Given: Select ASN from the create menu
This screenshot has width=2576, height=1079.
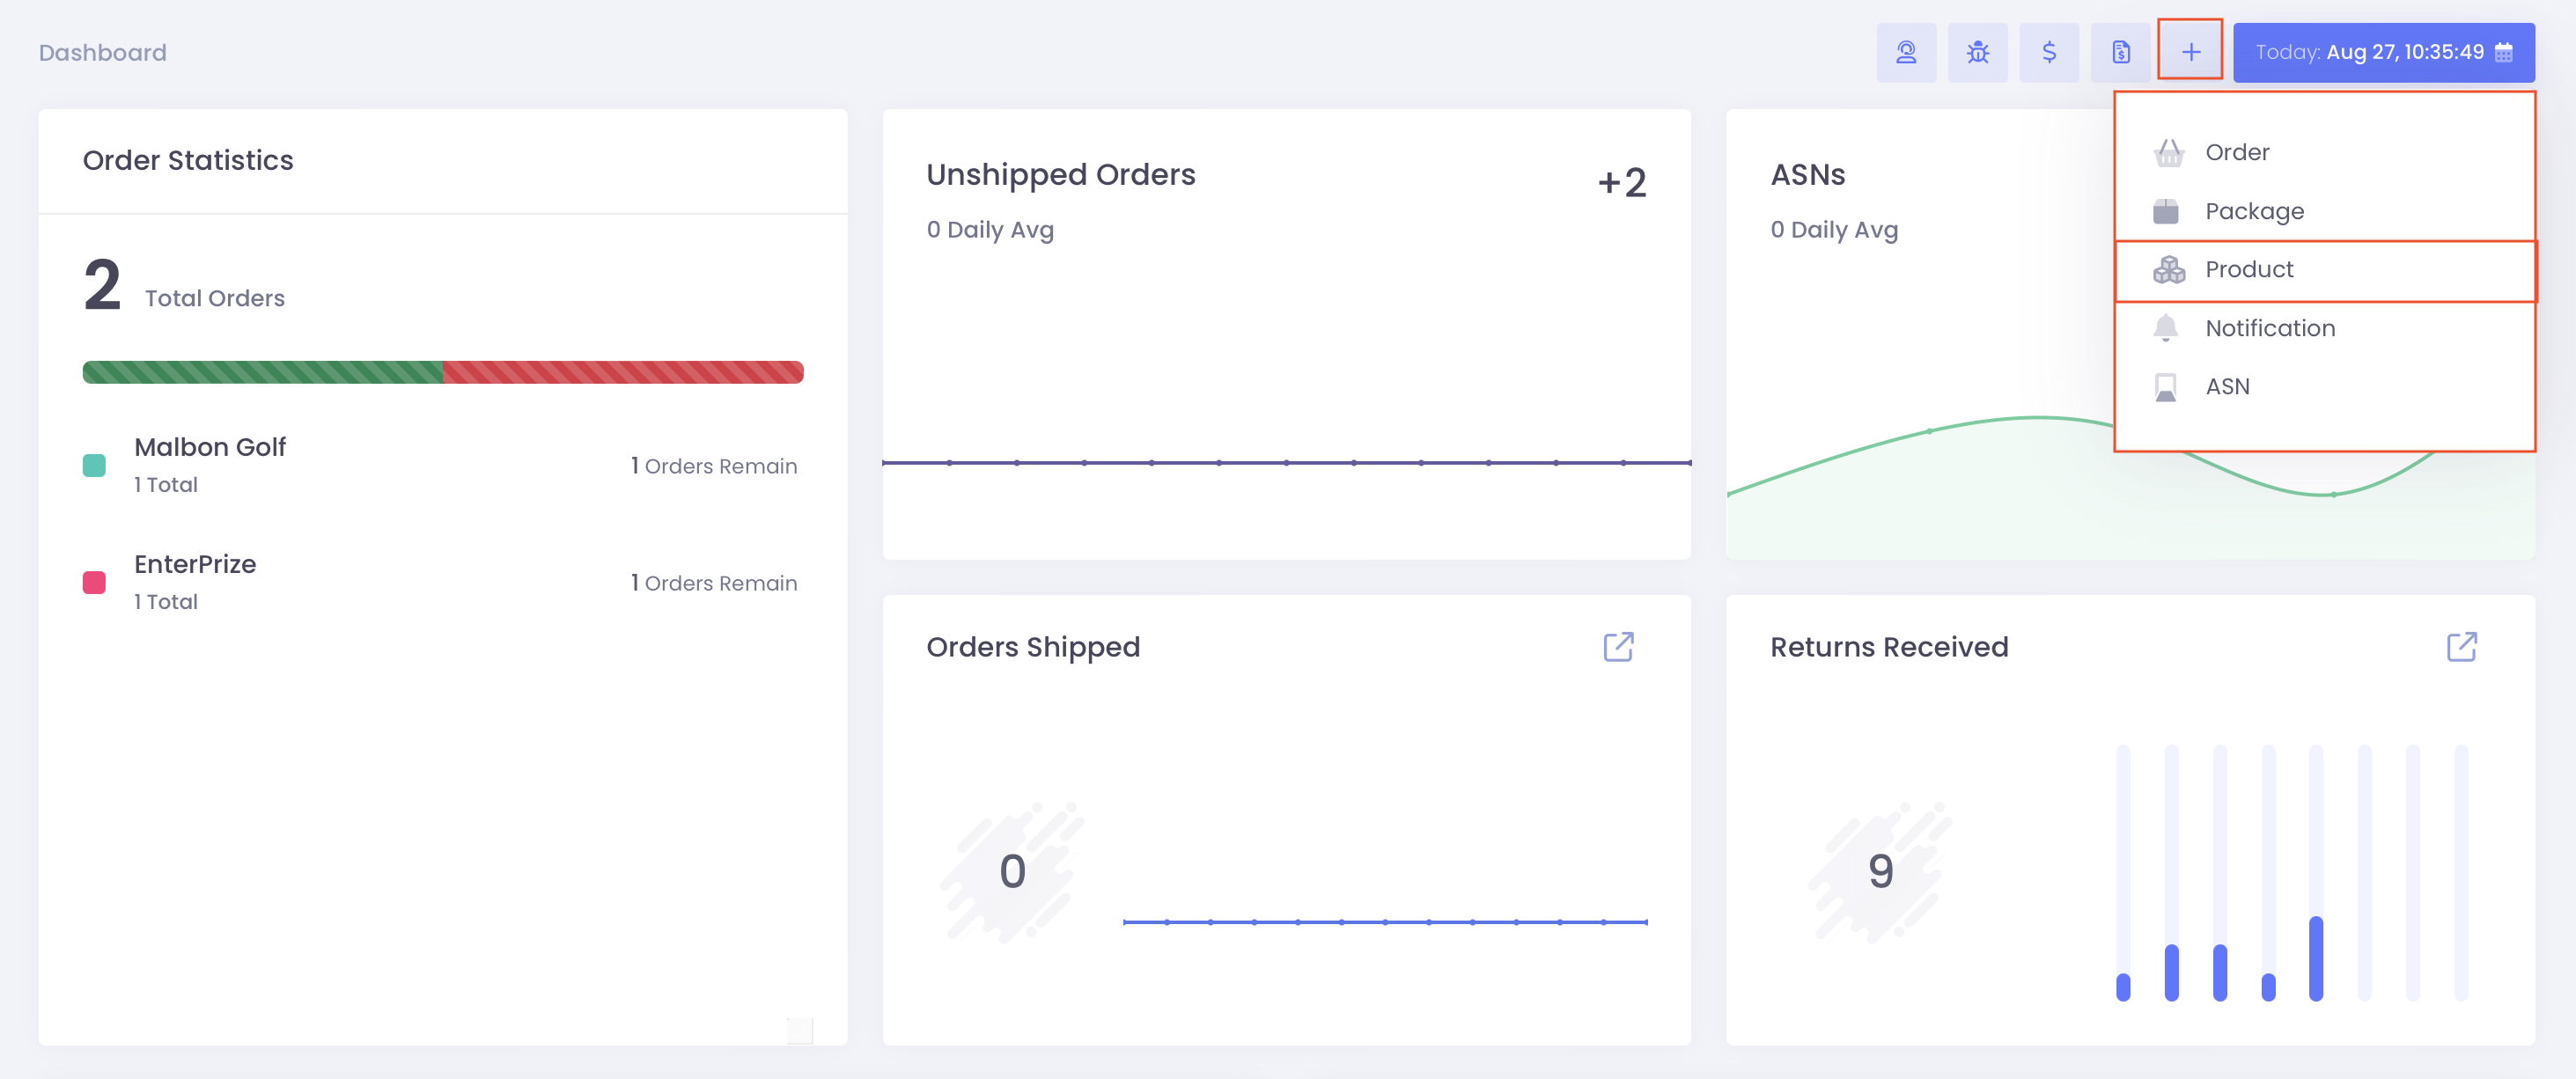Looking at the screenshot, I should coord(2227,387).
